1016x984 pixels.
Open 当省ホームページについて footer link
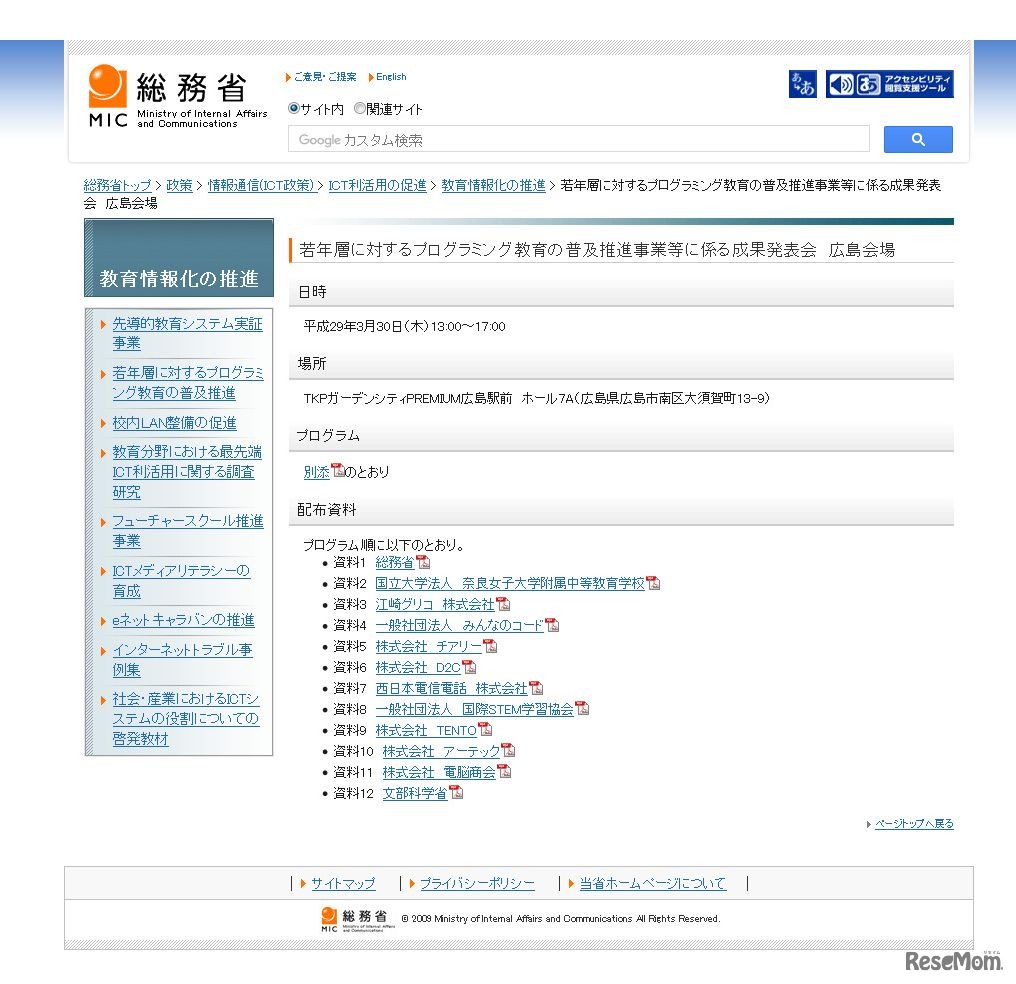coord(652,883)
